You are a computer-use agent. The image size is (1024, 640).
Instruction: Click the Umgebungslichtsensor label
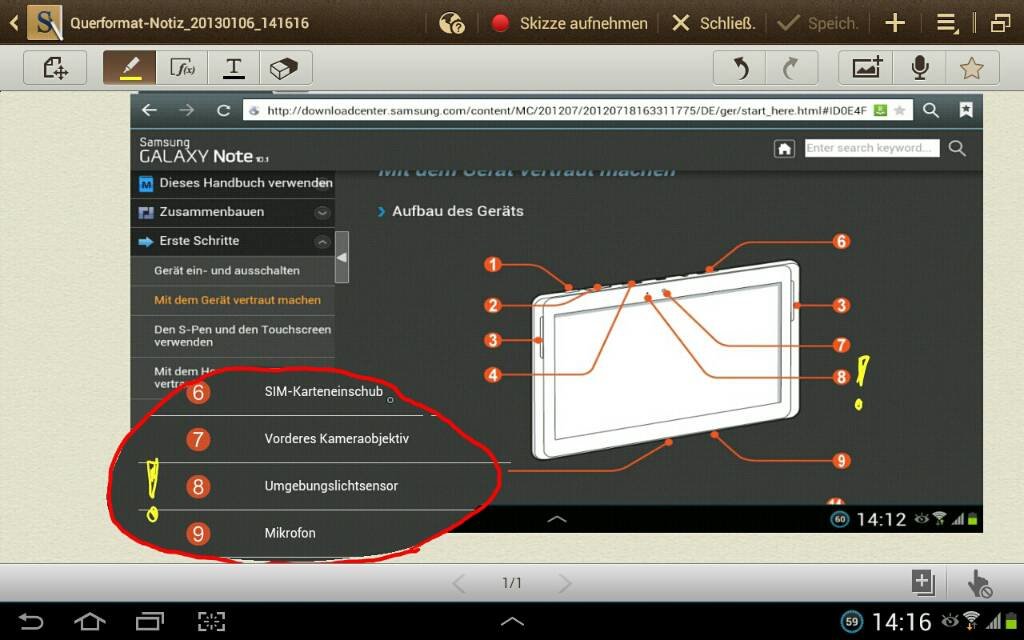click(x=331, y=486)
